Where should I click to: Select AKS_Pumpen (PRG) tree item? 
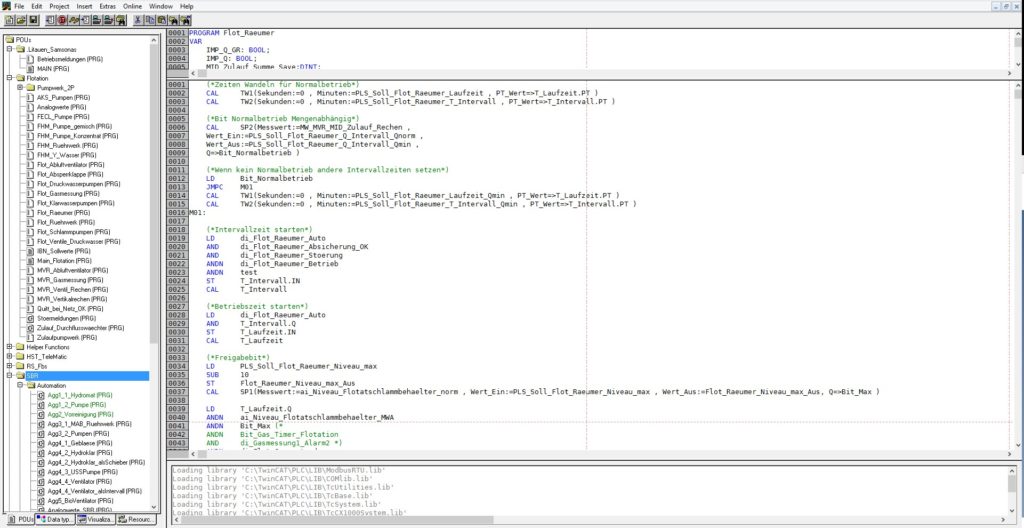(x=63, y=97)
